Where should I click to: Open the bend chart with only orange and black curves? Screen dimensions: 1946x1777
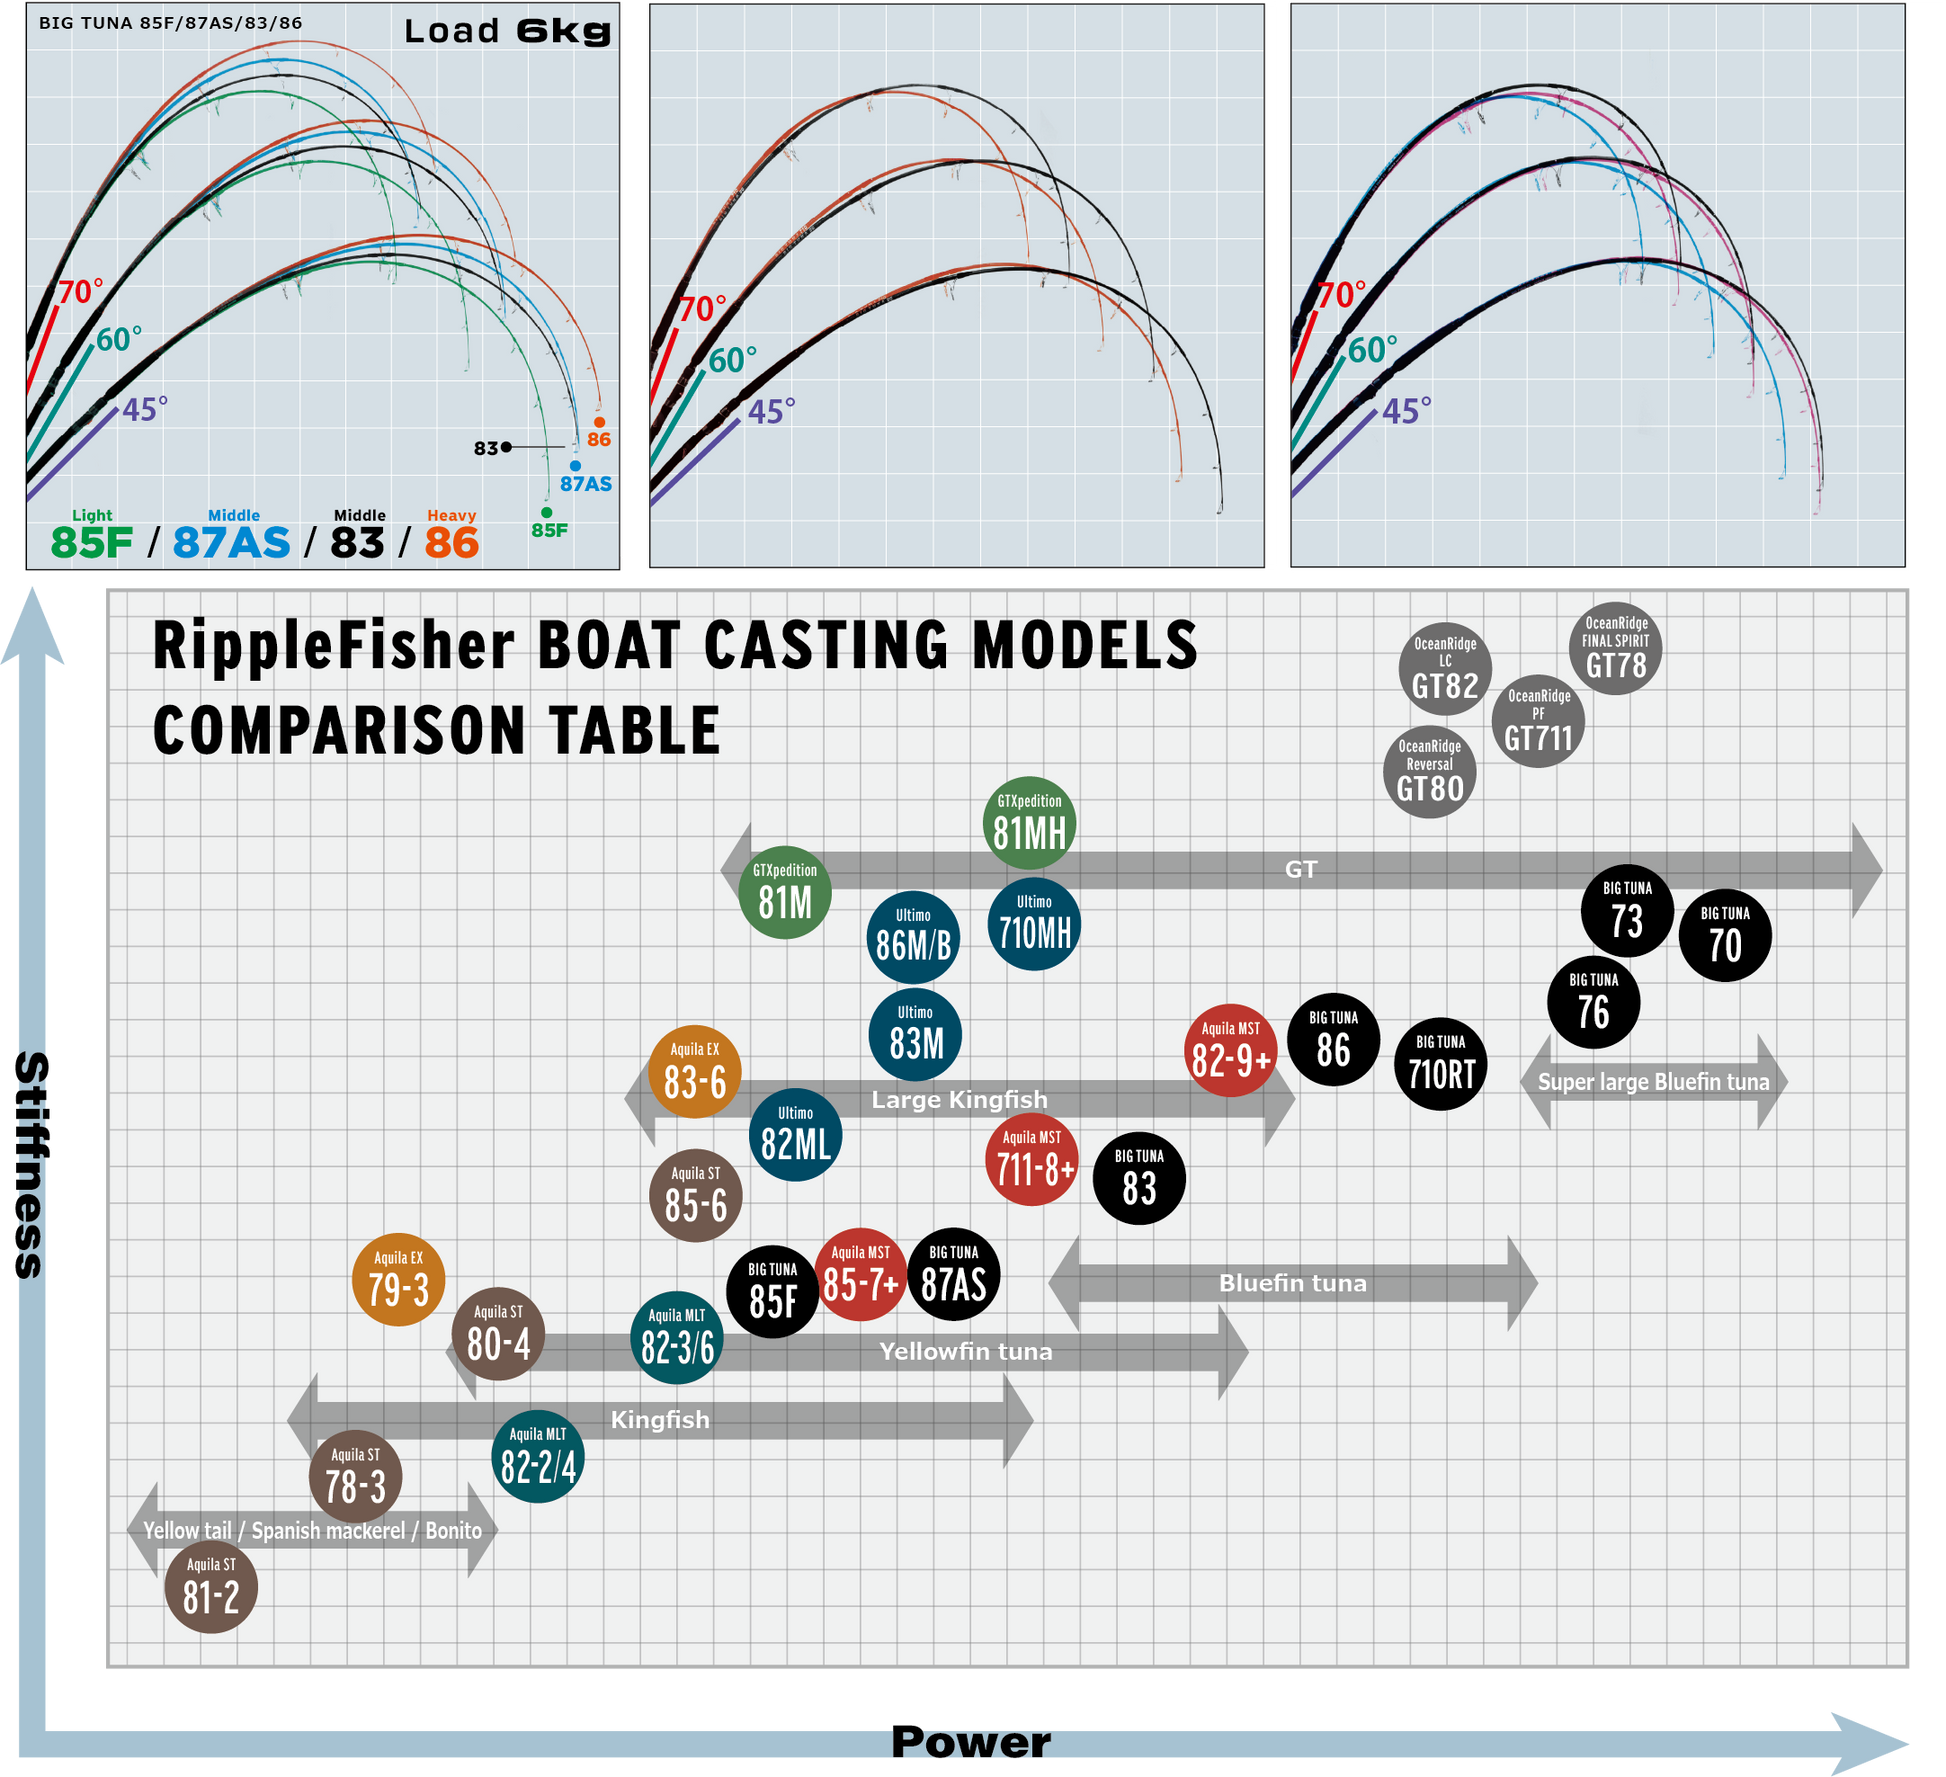coord(957,285)
